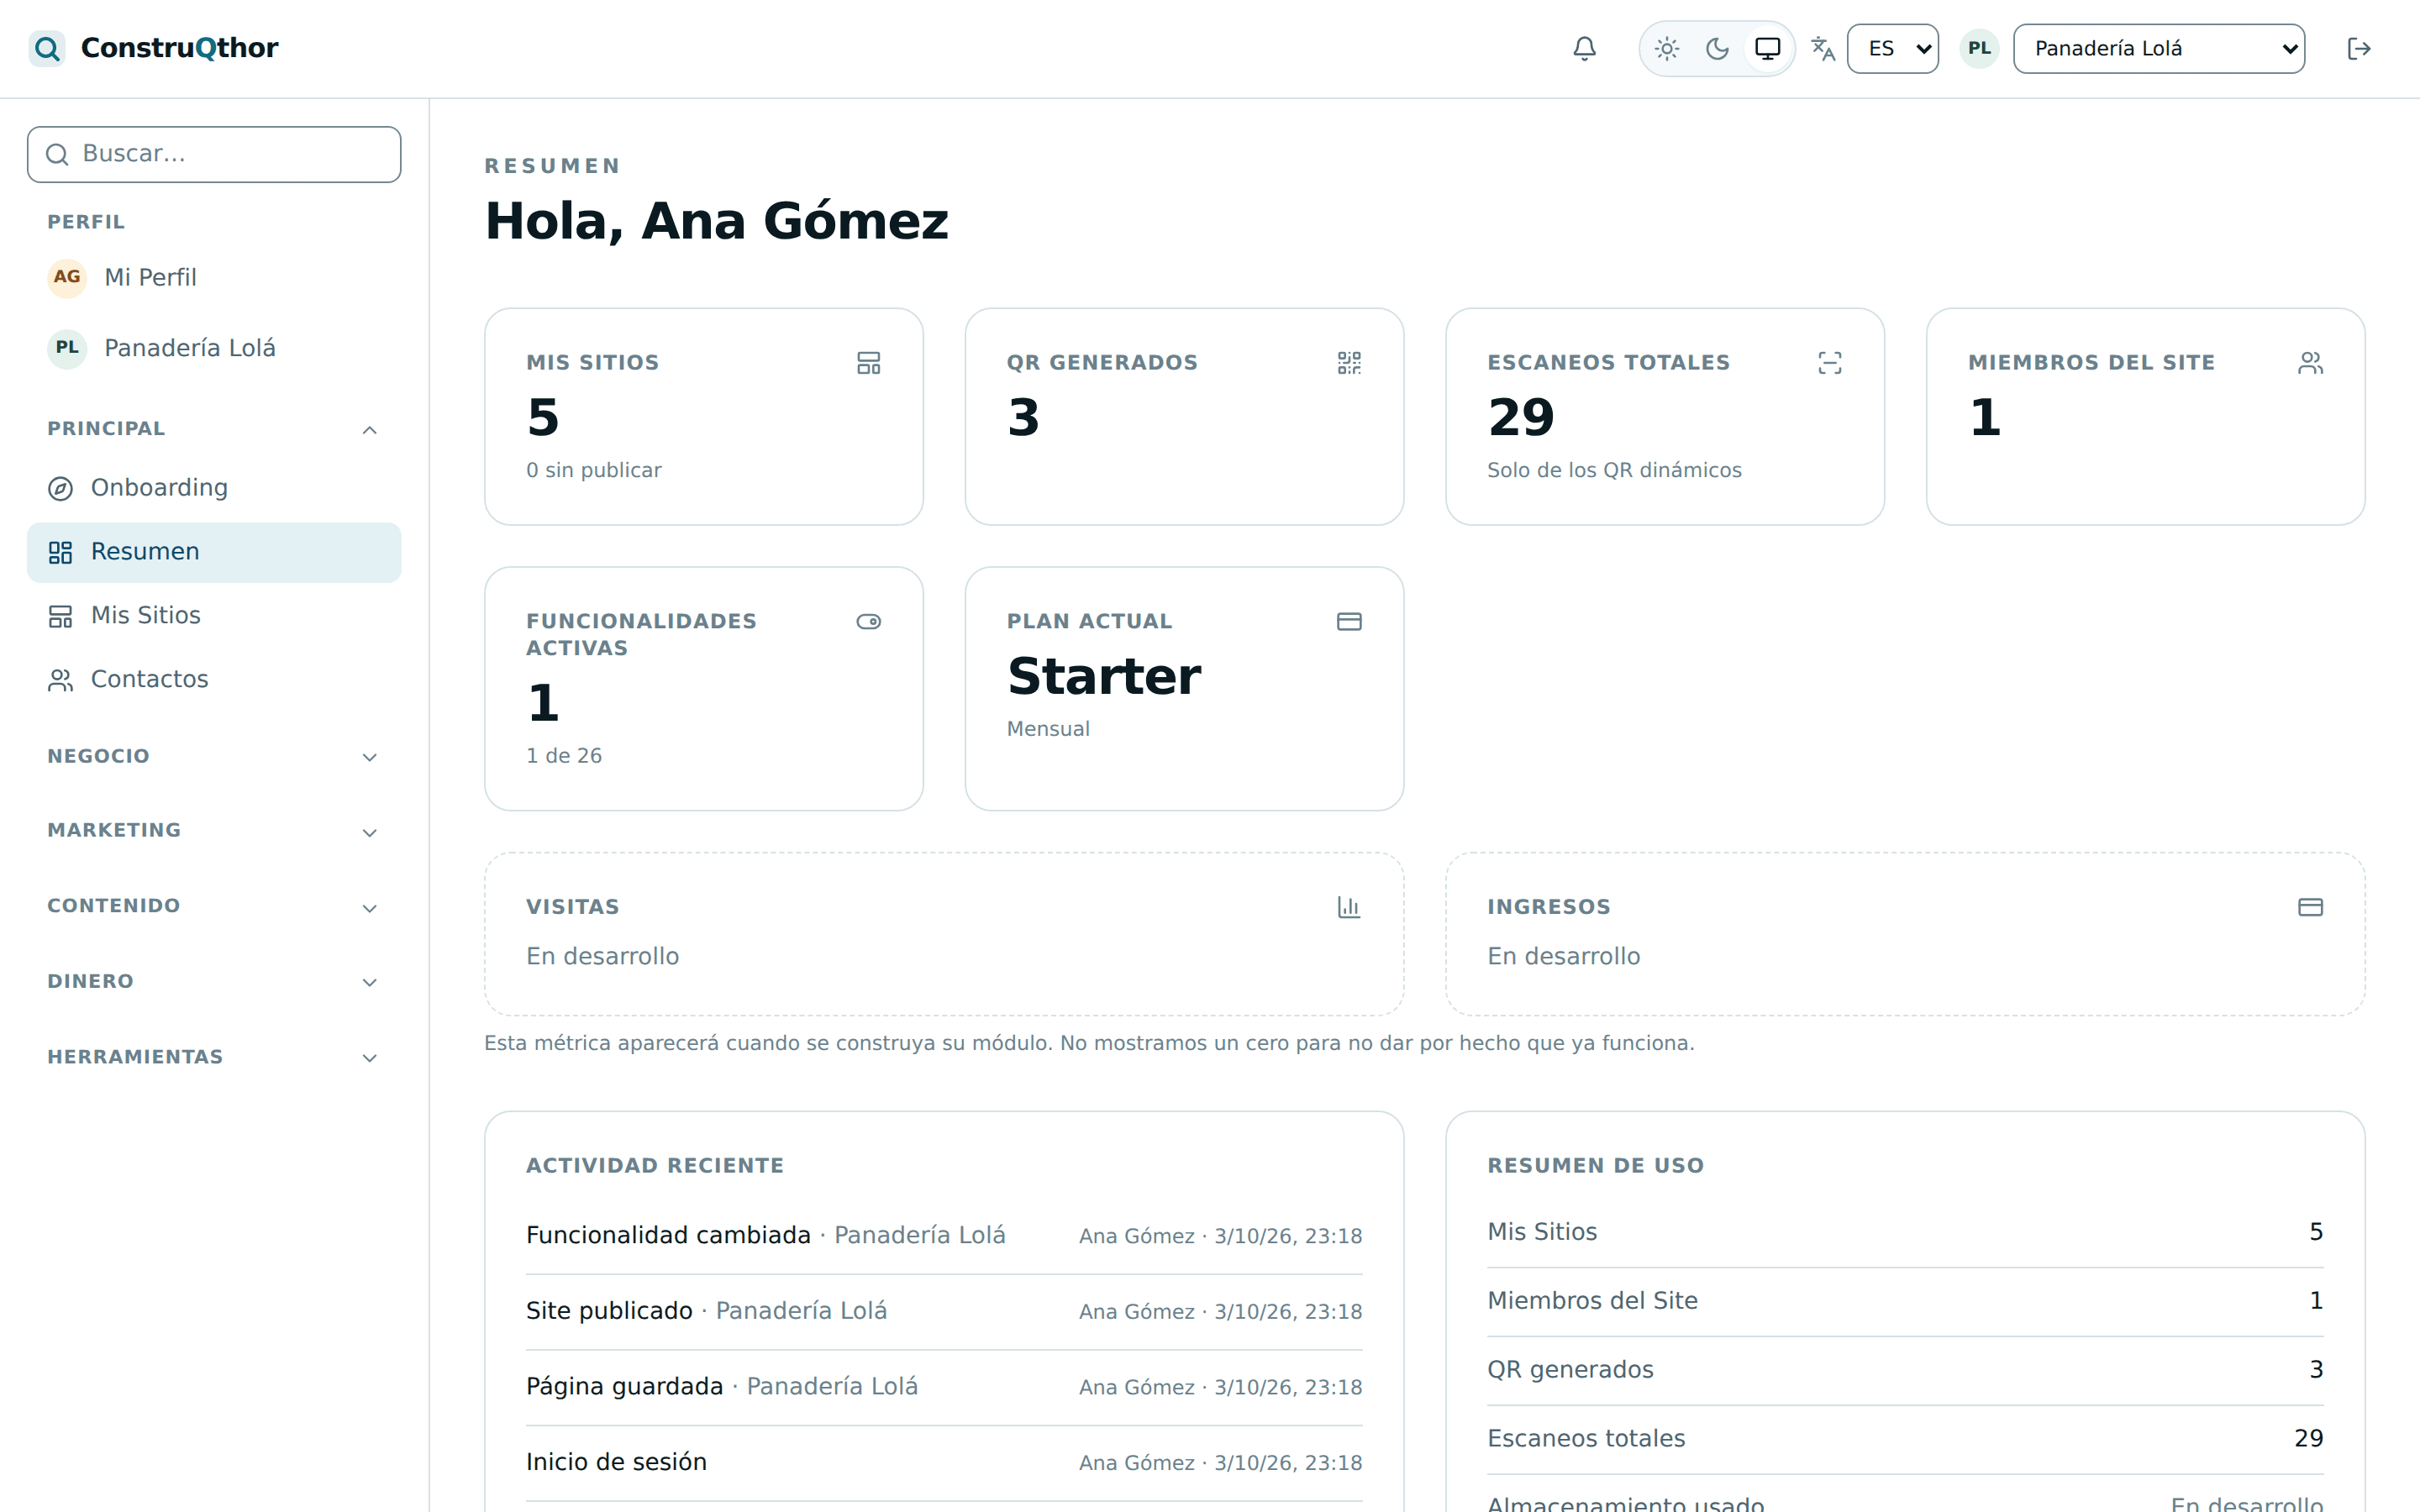The image size is (2420, 1512).
Task: Select Resumen in sidebar
Action: click(214, 552)
